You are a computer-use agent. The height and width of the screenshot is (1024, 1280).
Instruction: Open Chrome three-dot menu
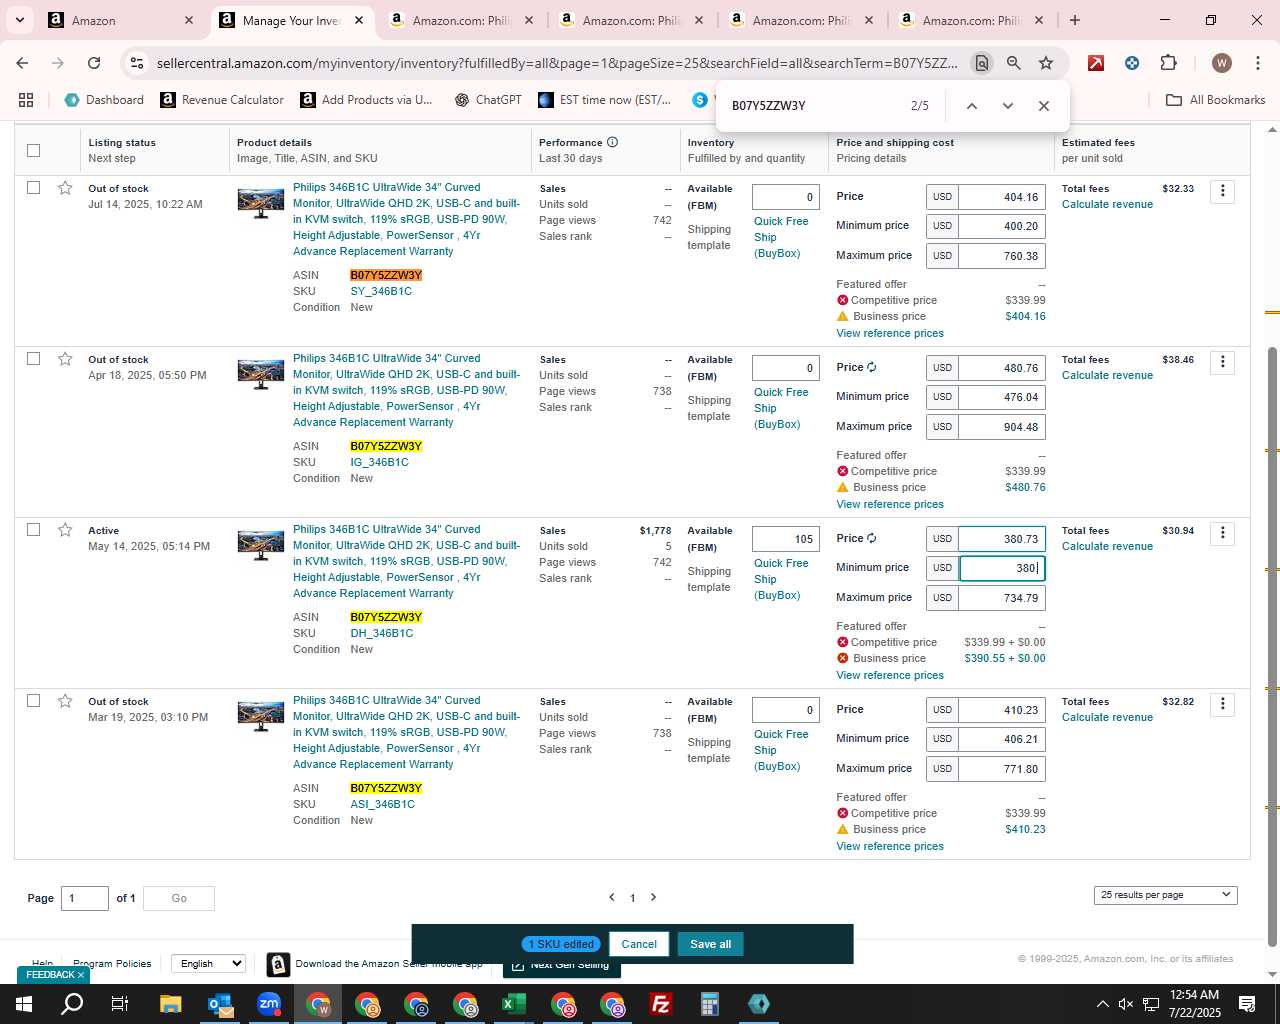tap(1257, 63)
